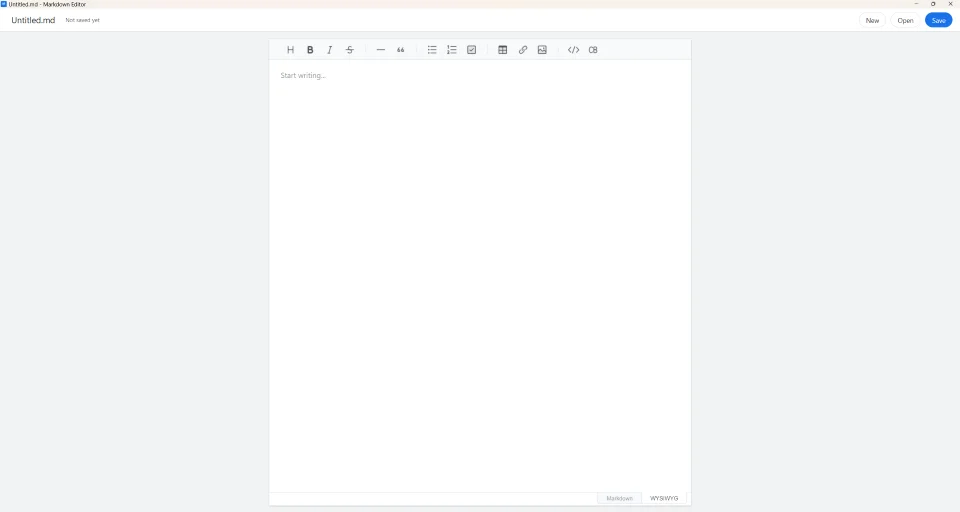
Task: Toggle italic formatting
Action: [329, 50]
